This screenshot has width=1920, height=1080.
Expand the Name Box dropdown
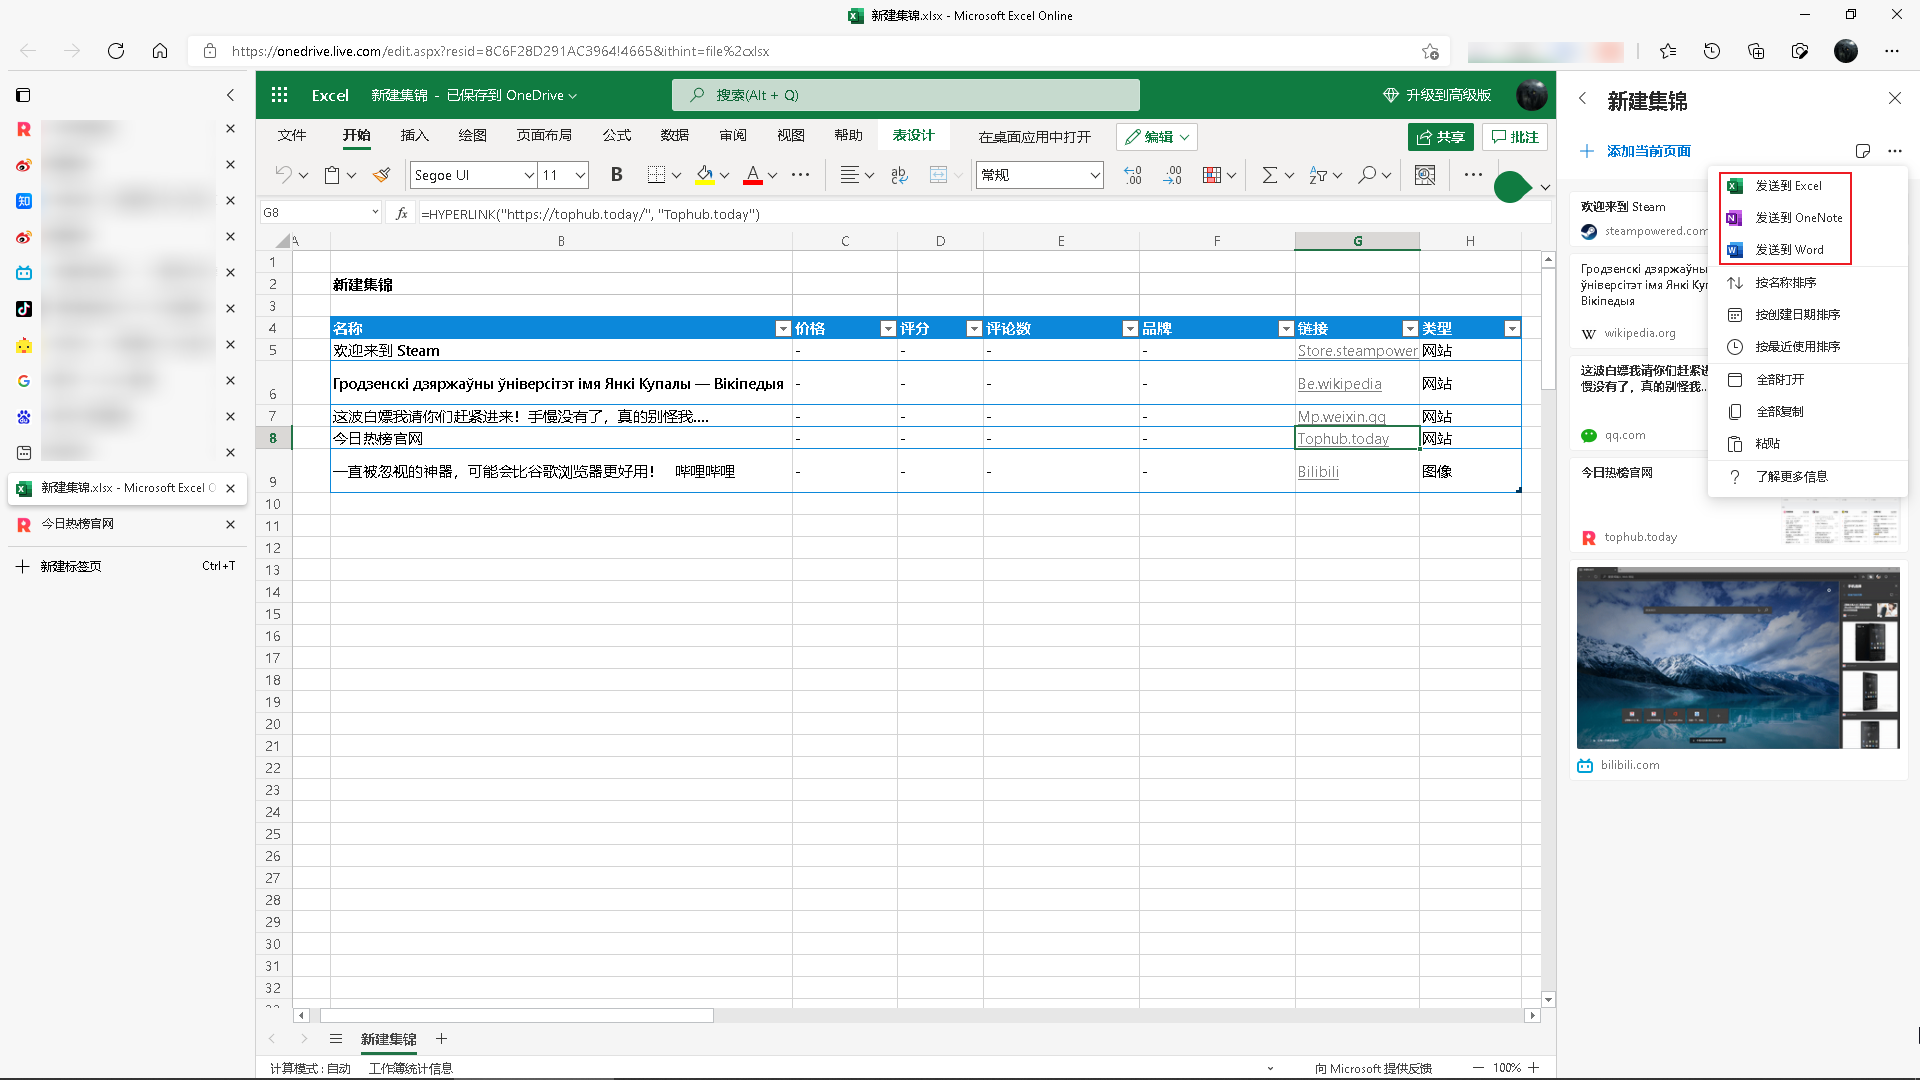coord(375,212)
